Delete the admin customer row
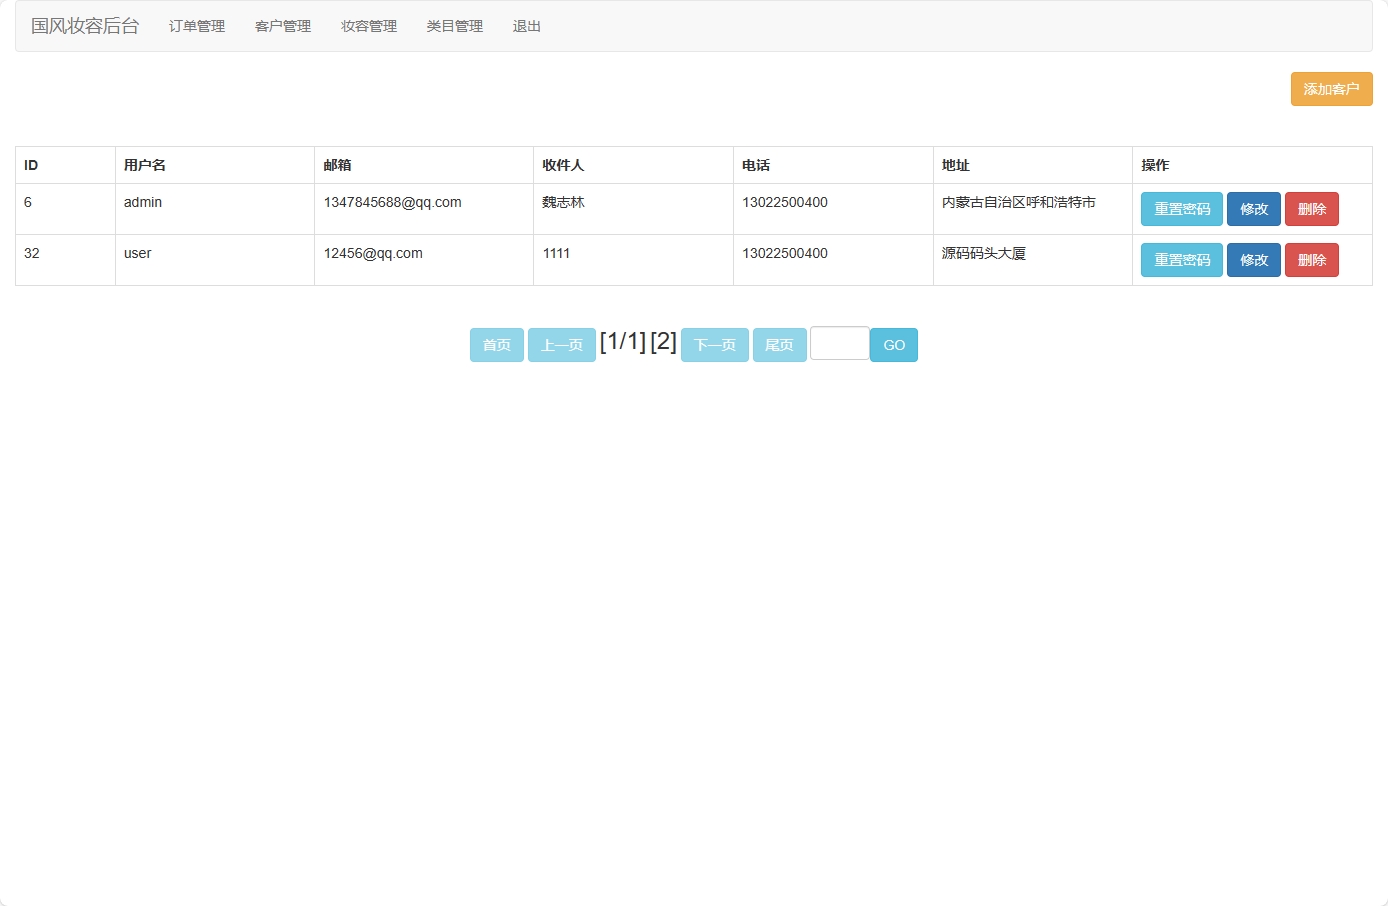 [1311, 209]
